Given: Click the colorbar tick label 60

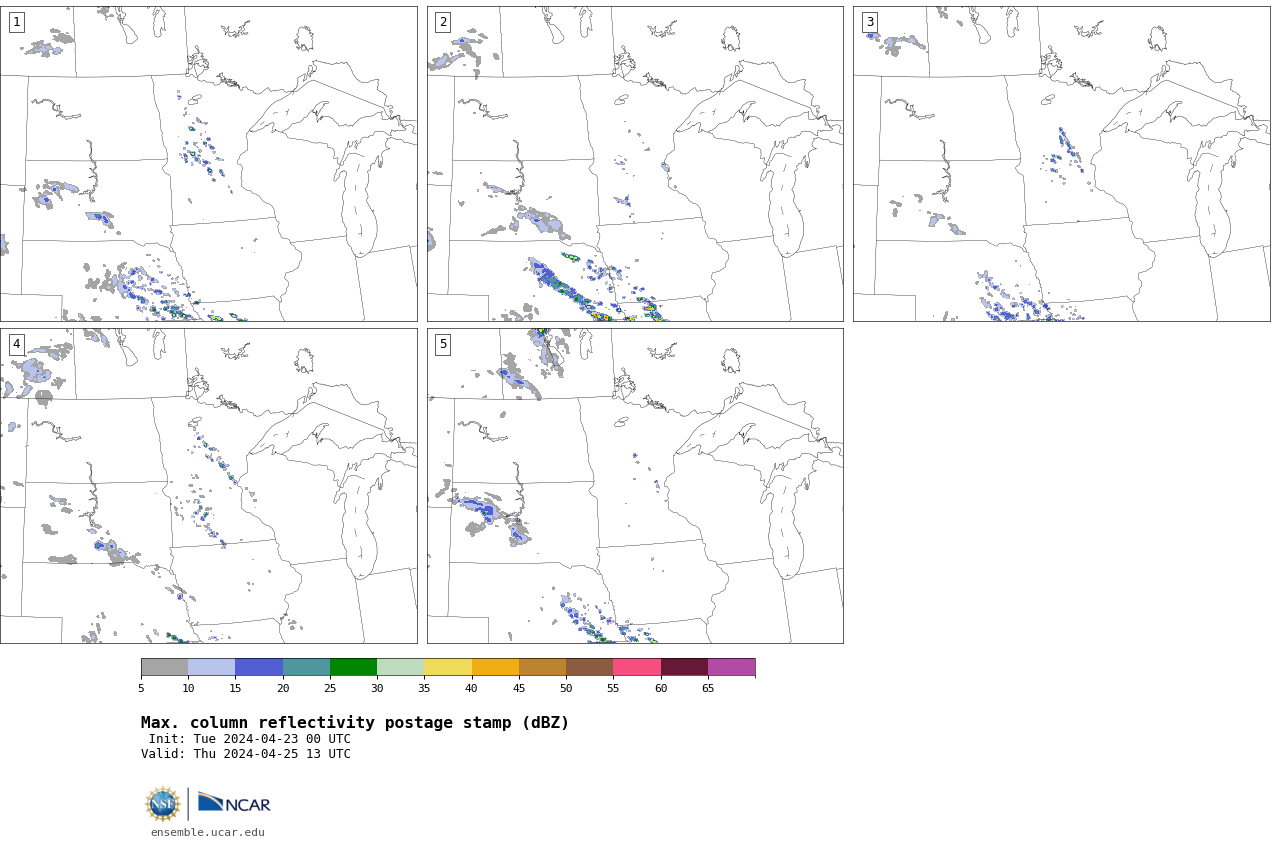Looking at the screenshot, I should (661, 688).
